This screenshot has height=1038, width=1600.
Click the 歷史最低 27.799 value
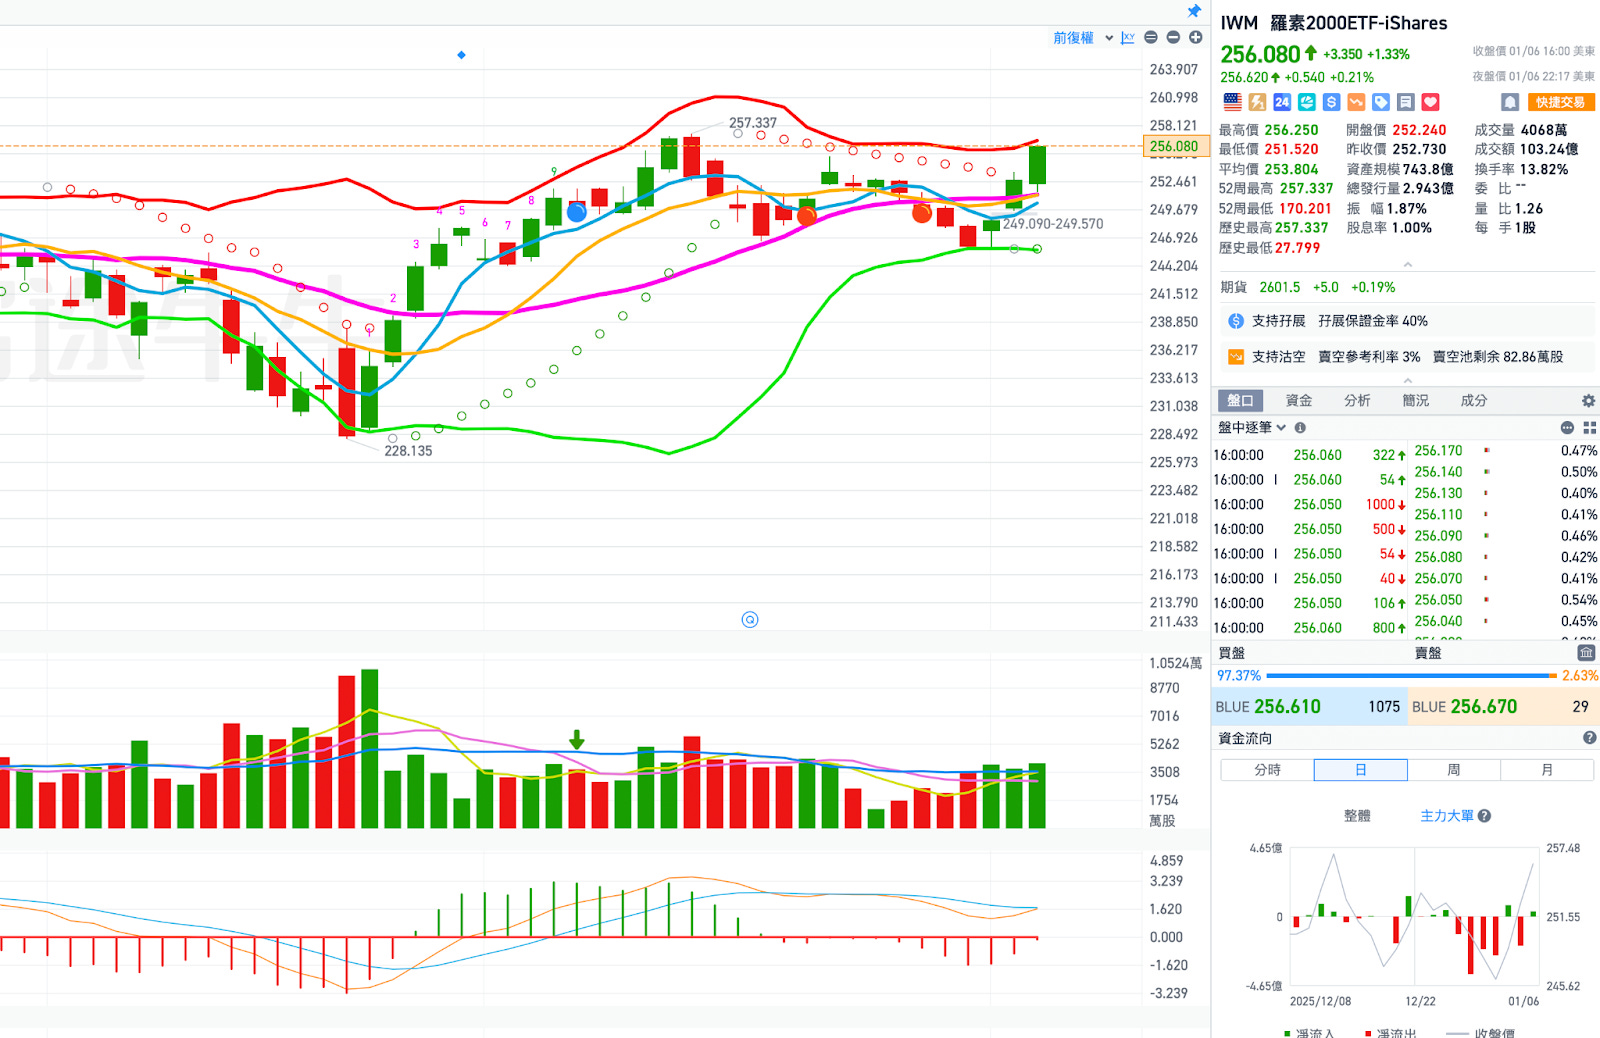tap(1297, 248)
